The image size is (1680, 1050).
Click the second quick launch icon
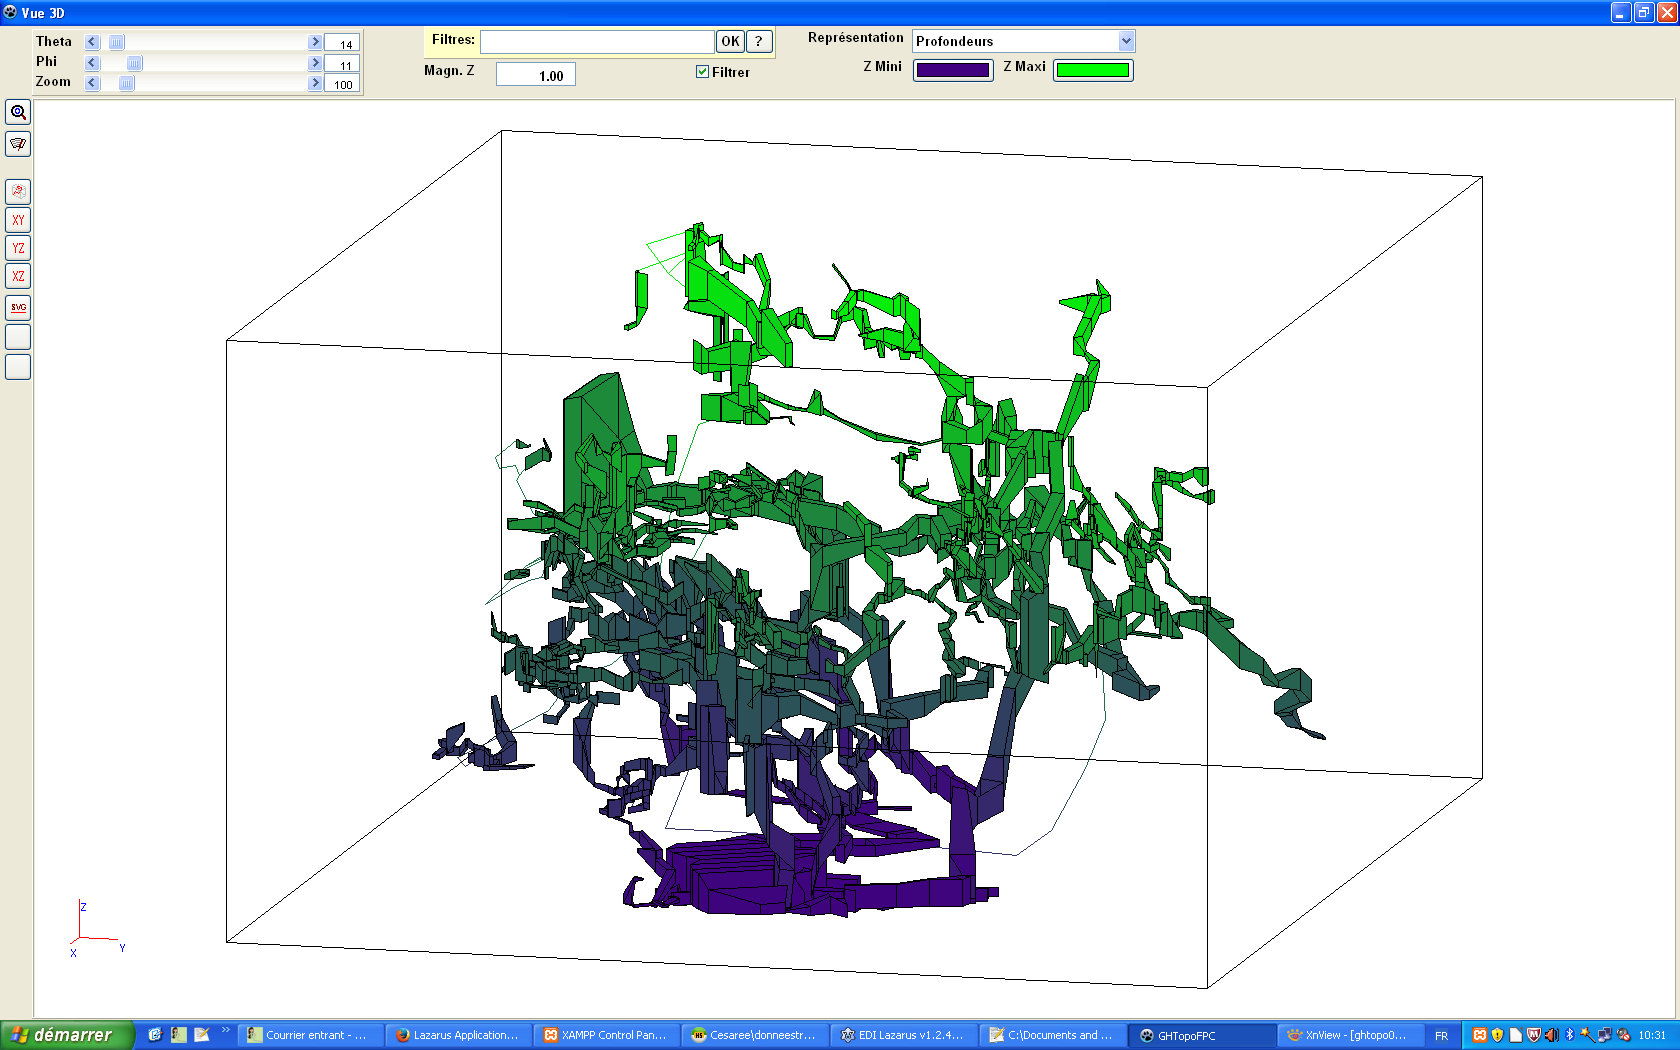tap(179, 1035)
